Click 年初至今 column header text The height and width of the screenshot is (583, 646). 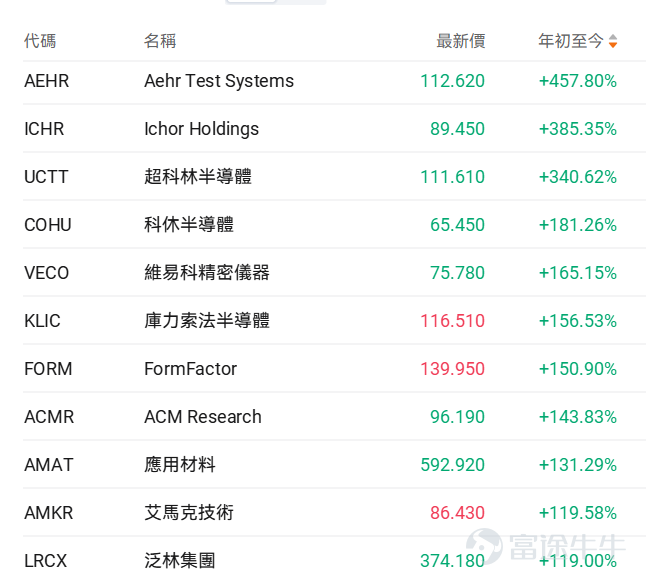click(x=571, y=41)
